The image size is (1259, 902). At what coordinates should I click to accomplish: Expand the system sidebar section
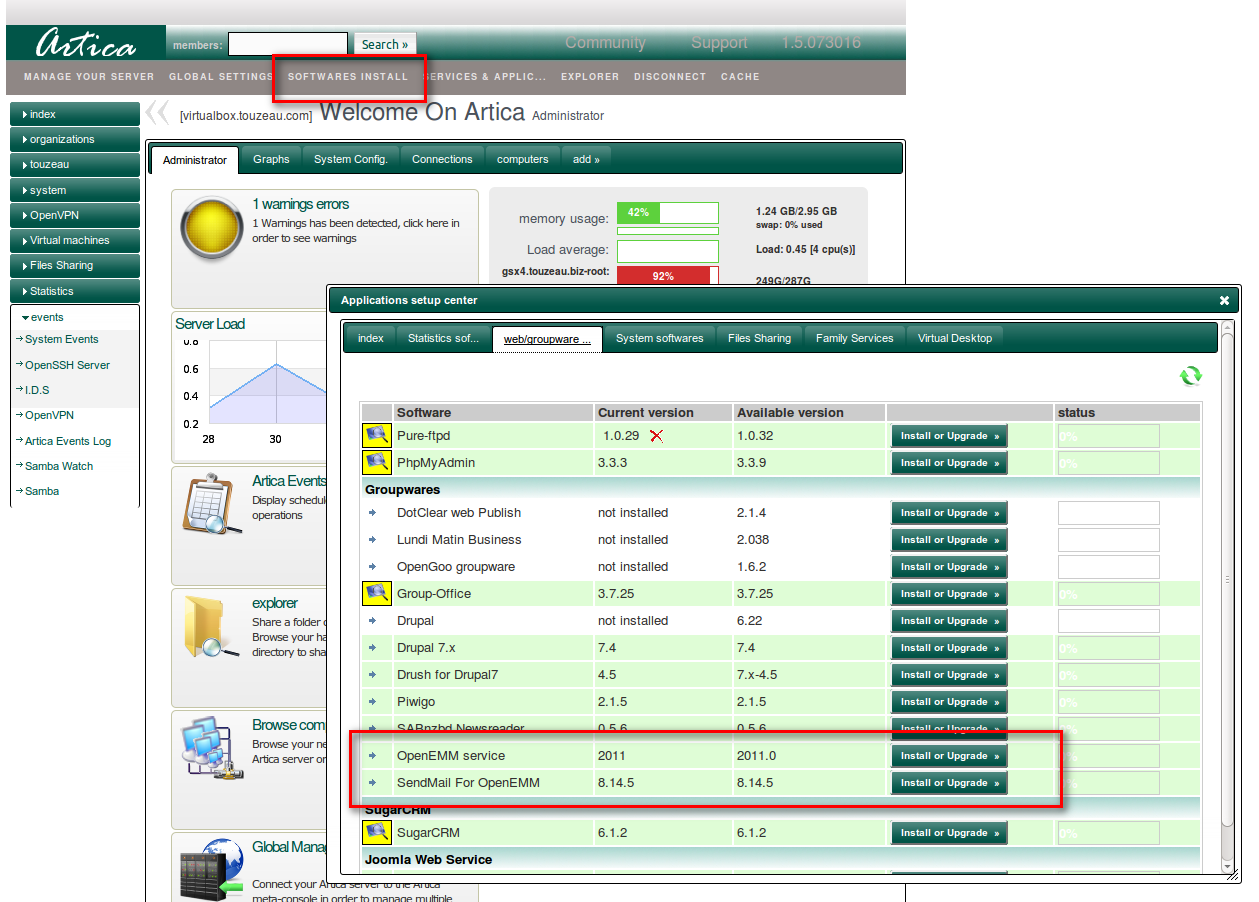[74, 190]
